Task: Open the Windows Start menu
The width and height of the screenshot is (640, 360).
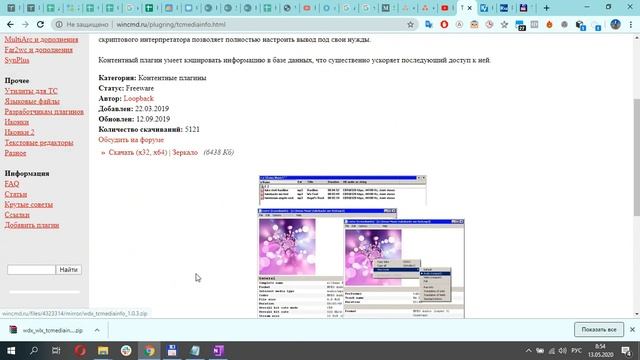Action: coord(11,351)
